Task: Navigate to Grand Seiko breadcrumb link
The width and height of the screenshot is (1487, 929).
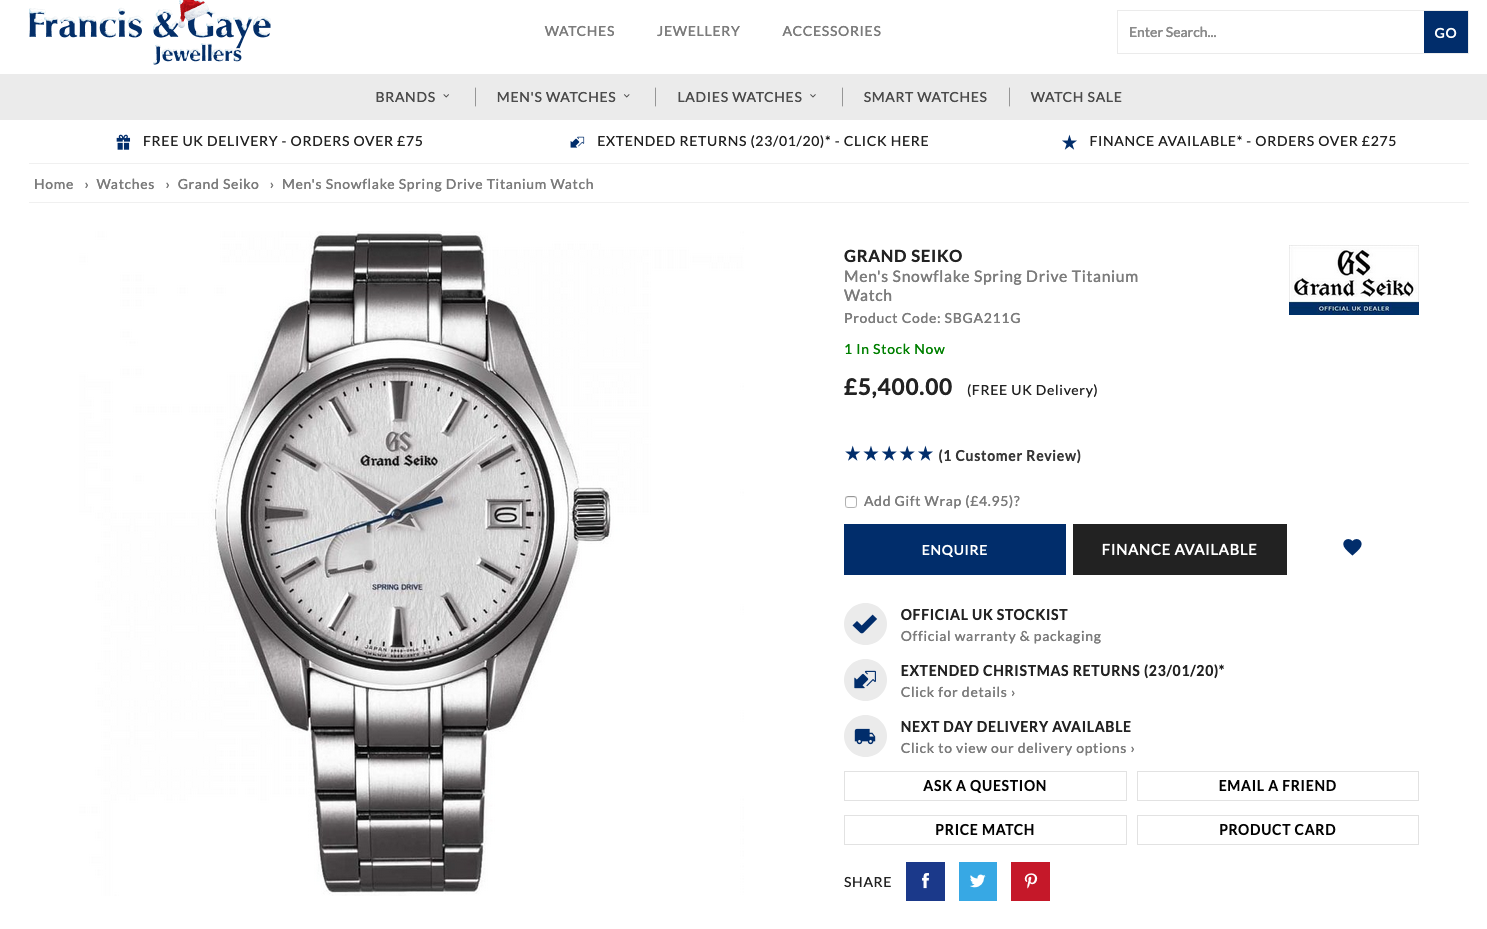Action: 218,184
